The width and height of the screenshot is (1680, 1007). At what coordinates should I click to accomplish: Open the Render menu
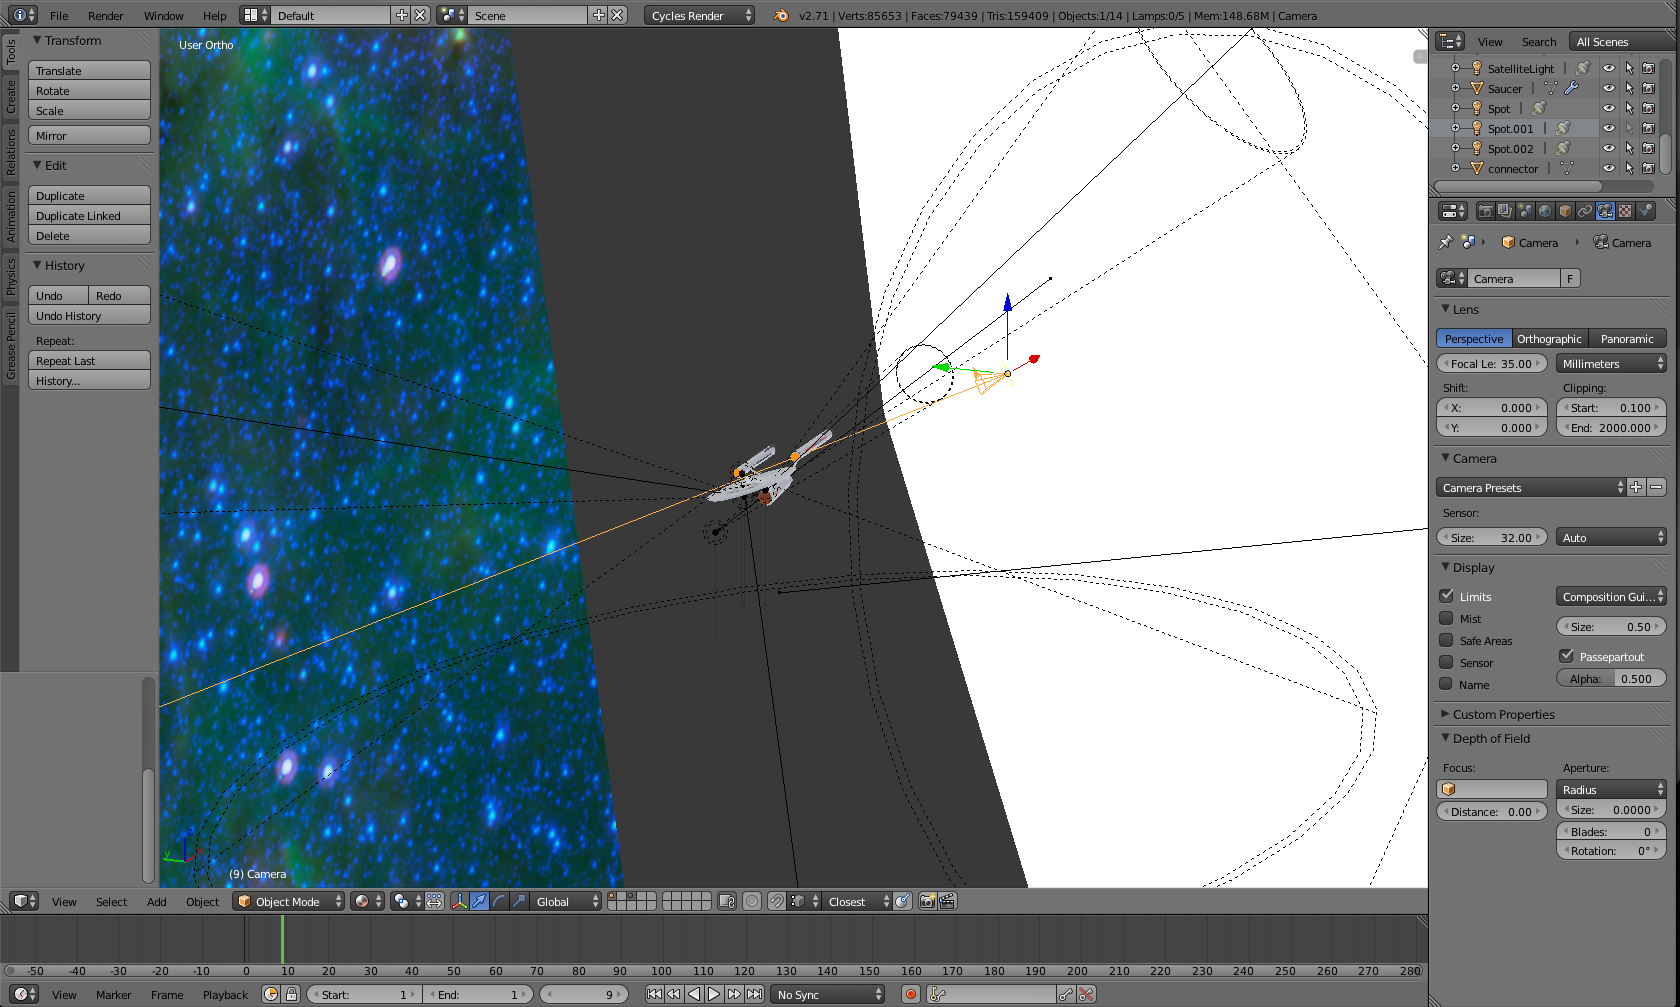pos(105,15)
